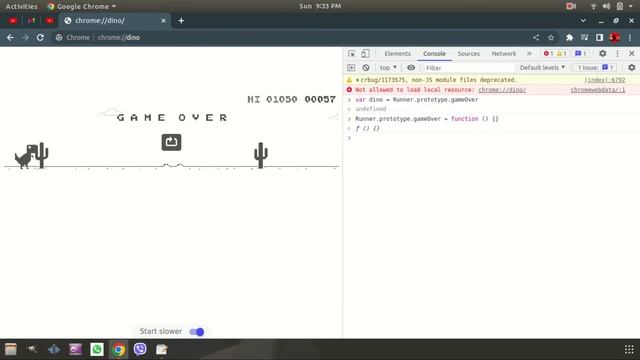
Task: Clear the console
Action: tap(366, 68)
